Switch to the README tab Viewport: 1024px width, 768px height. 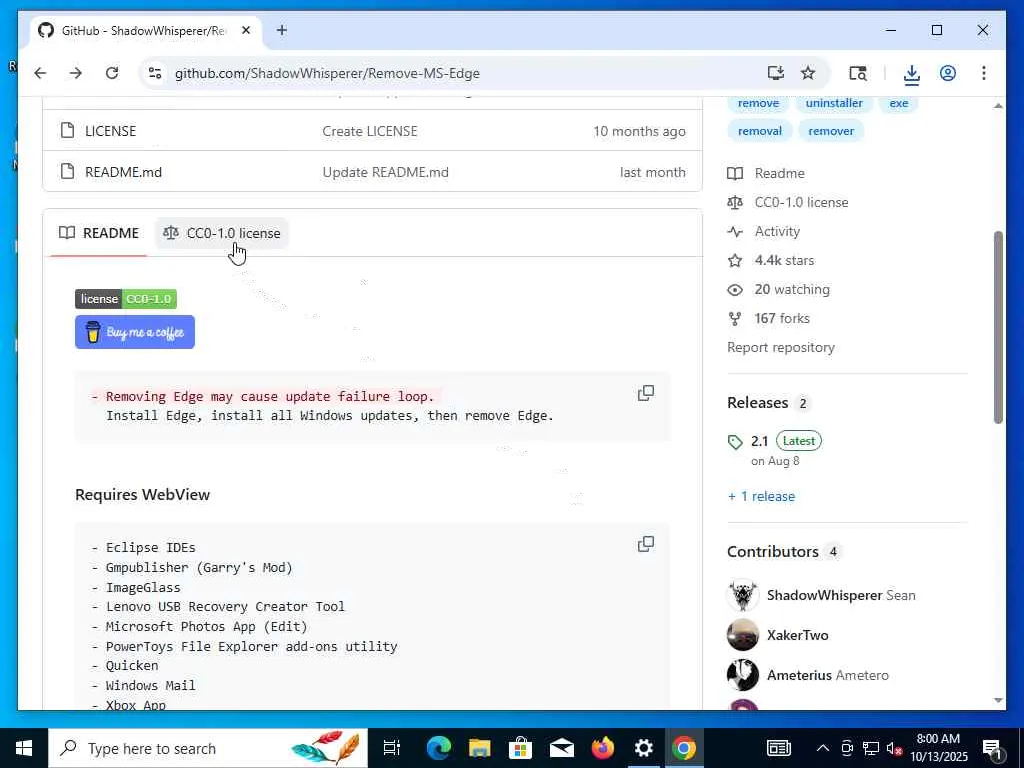tap(99, 233)
